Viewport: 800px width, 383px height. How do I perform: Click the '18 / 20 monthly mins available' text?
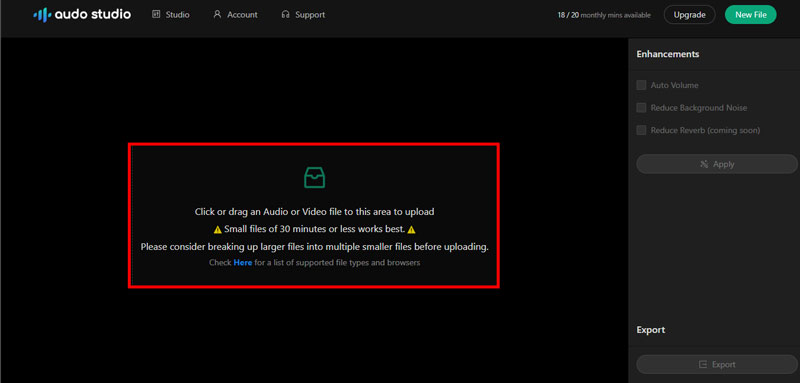[604, 15]
